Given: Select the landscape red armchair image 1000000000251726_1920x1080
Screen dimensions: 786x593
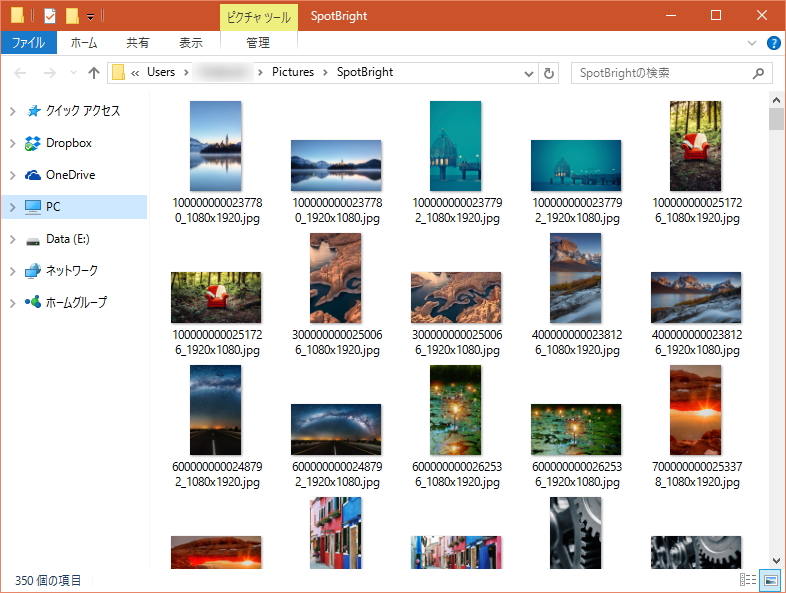Looking at the screenshot, I should pos(216,297).
